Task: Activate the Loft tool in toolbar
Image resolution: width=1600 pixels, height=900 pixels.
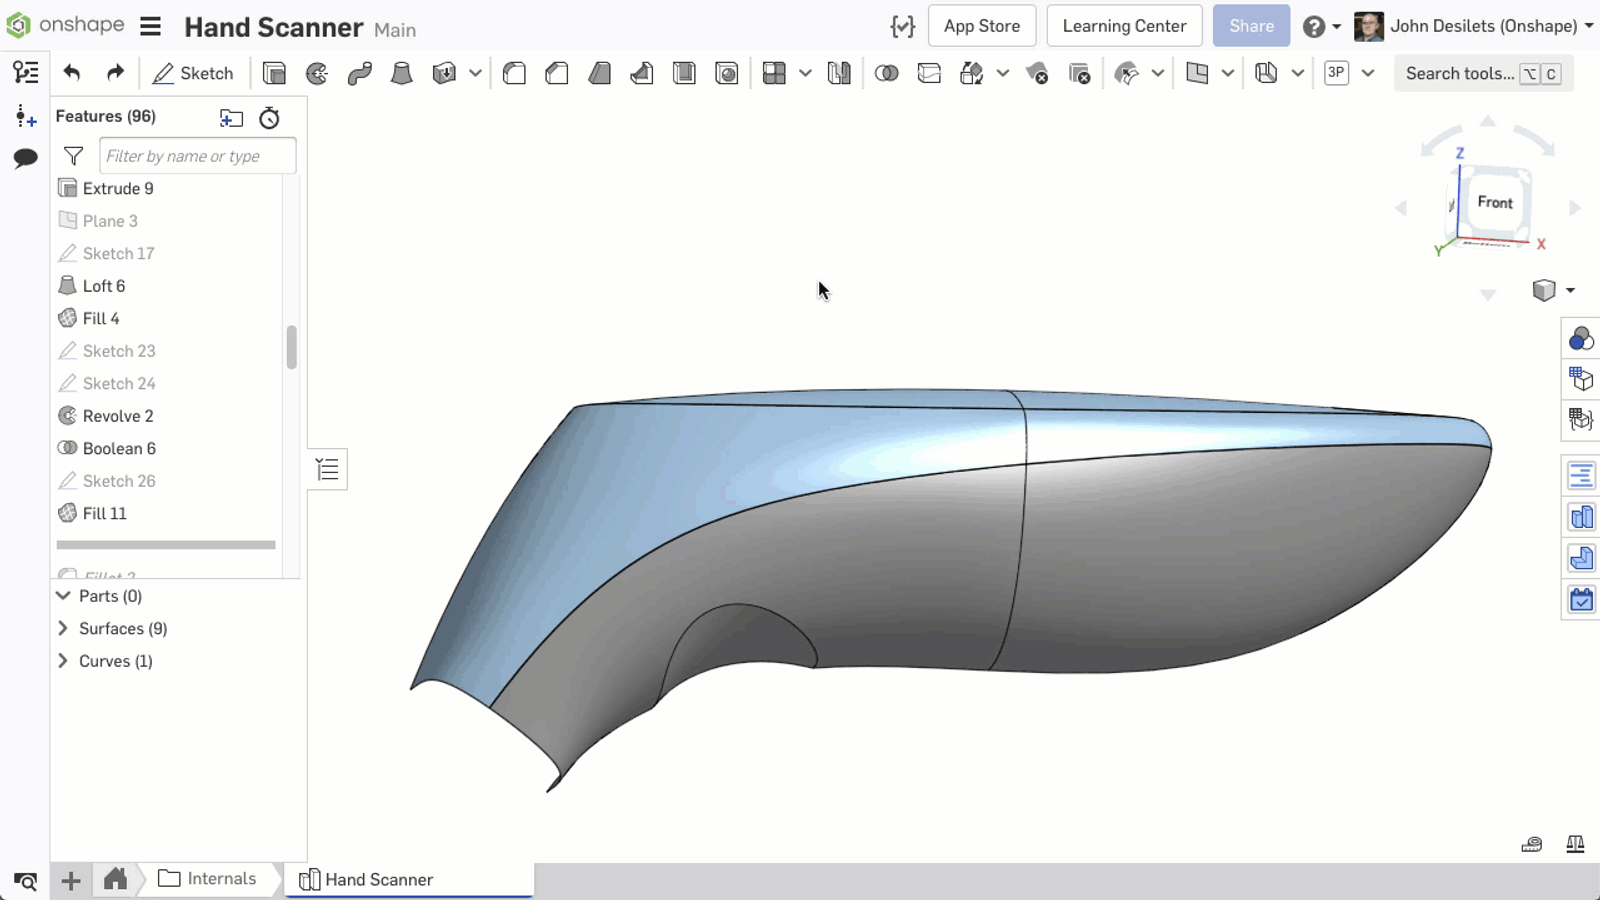Action: tap(402, 73)
